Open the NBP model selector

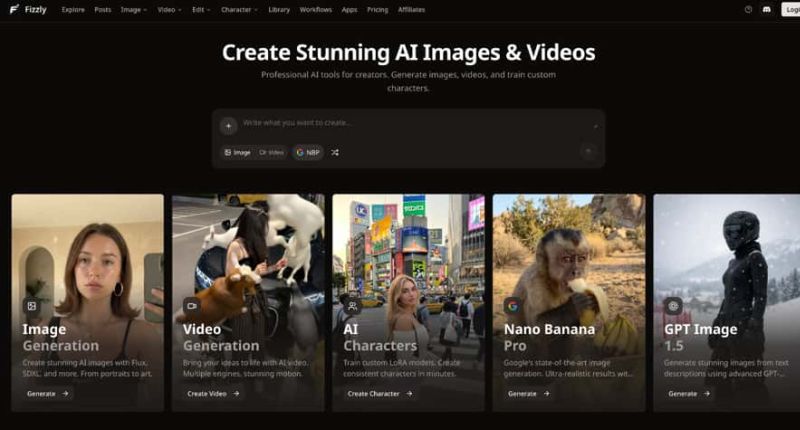[x=308, y=152]
